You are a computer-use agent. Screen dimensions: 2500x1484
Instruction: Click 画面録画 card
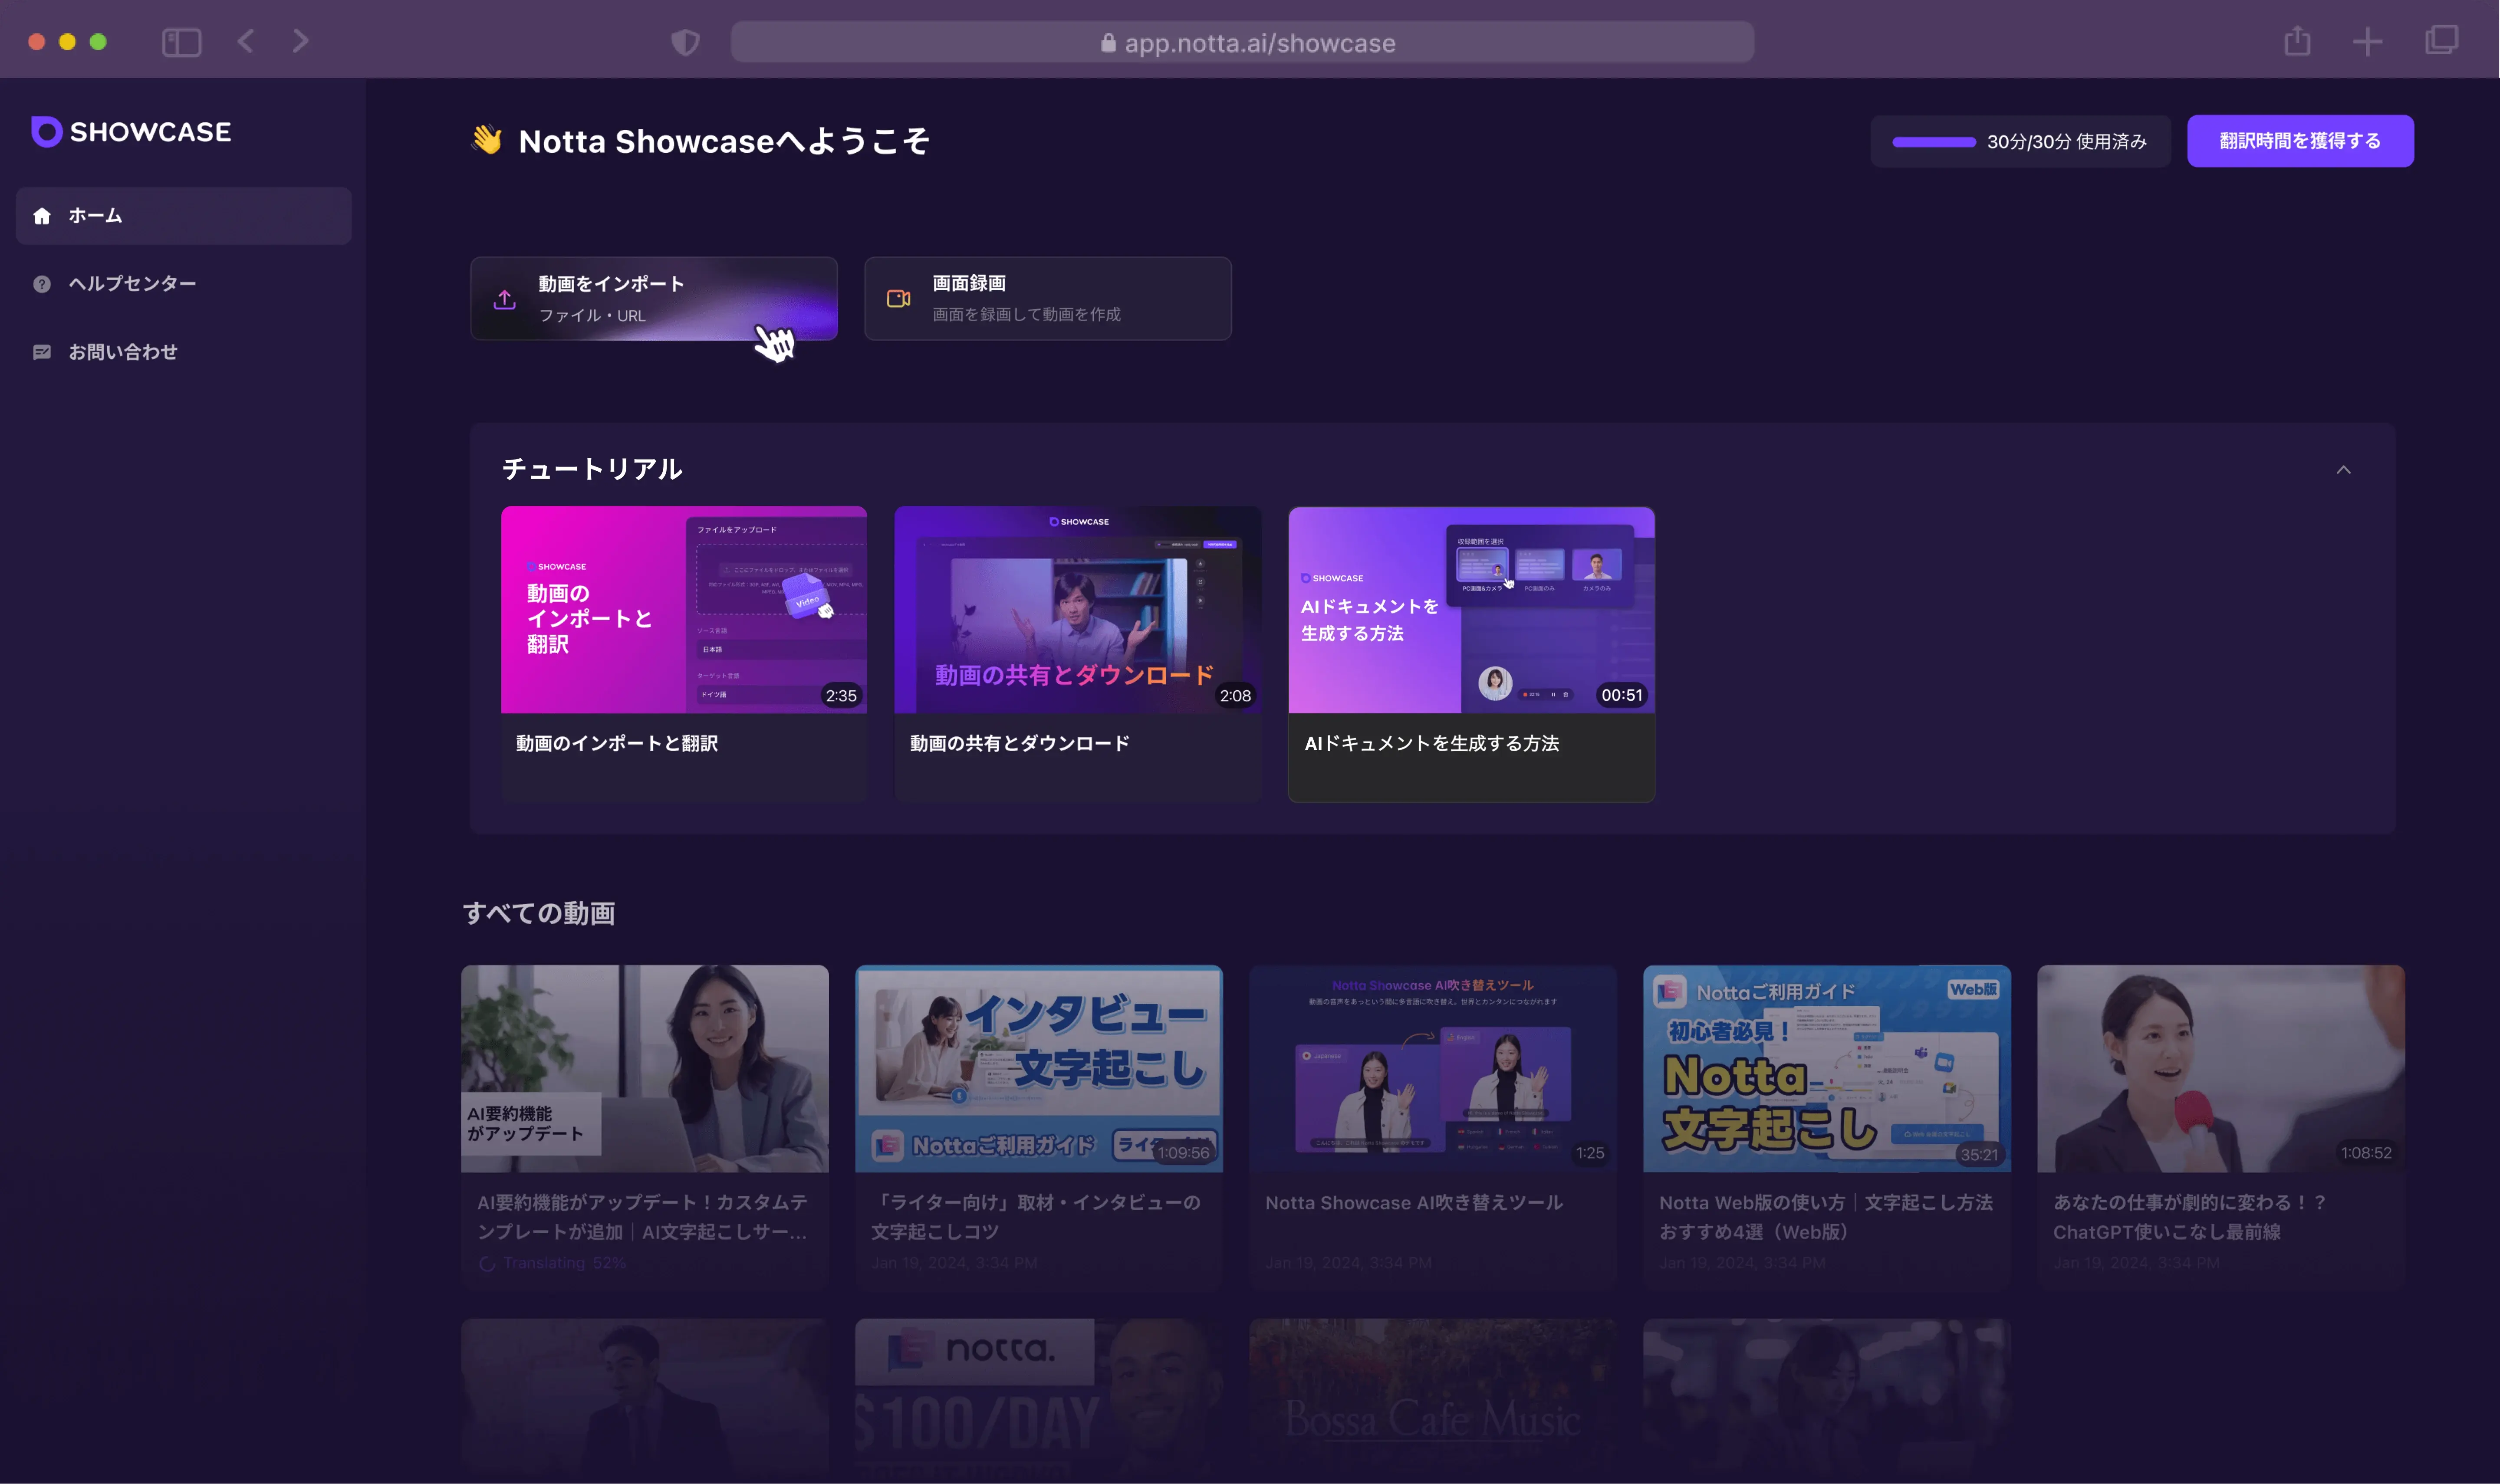pos(1048,299)
